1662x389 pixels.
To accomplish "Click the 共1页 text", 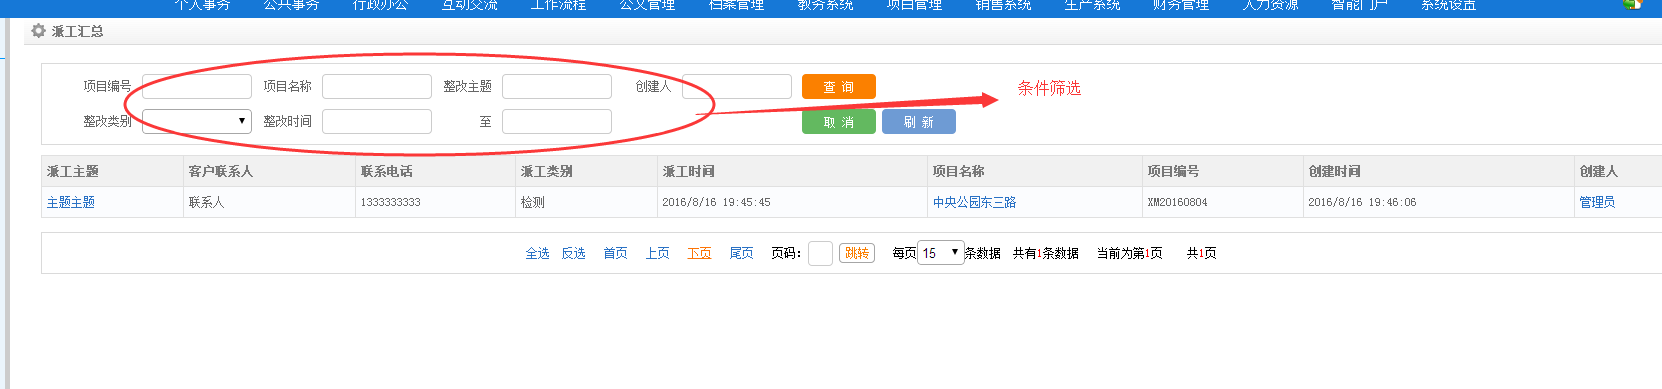I will [1202, 254].
